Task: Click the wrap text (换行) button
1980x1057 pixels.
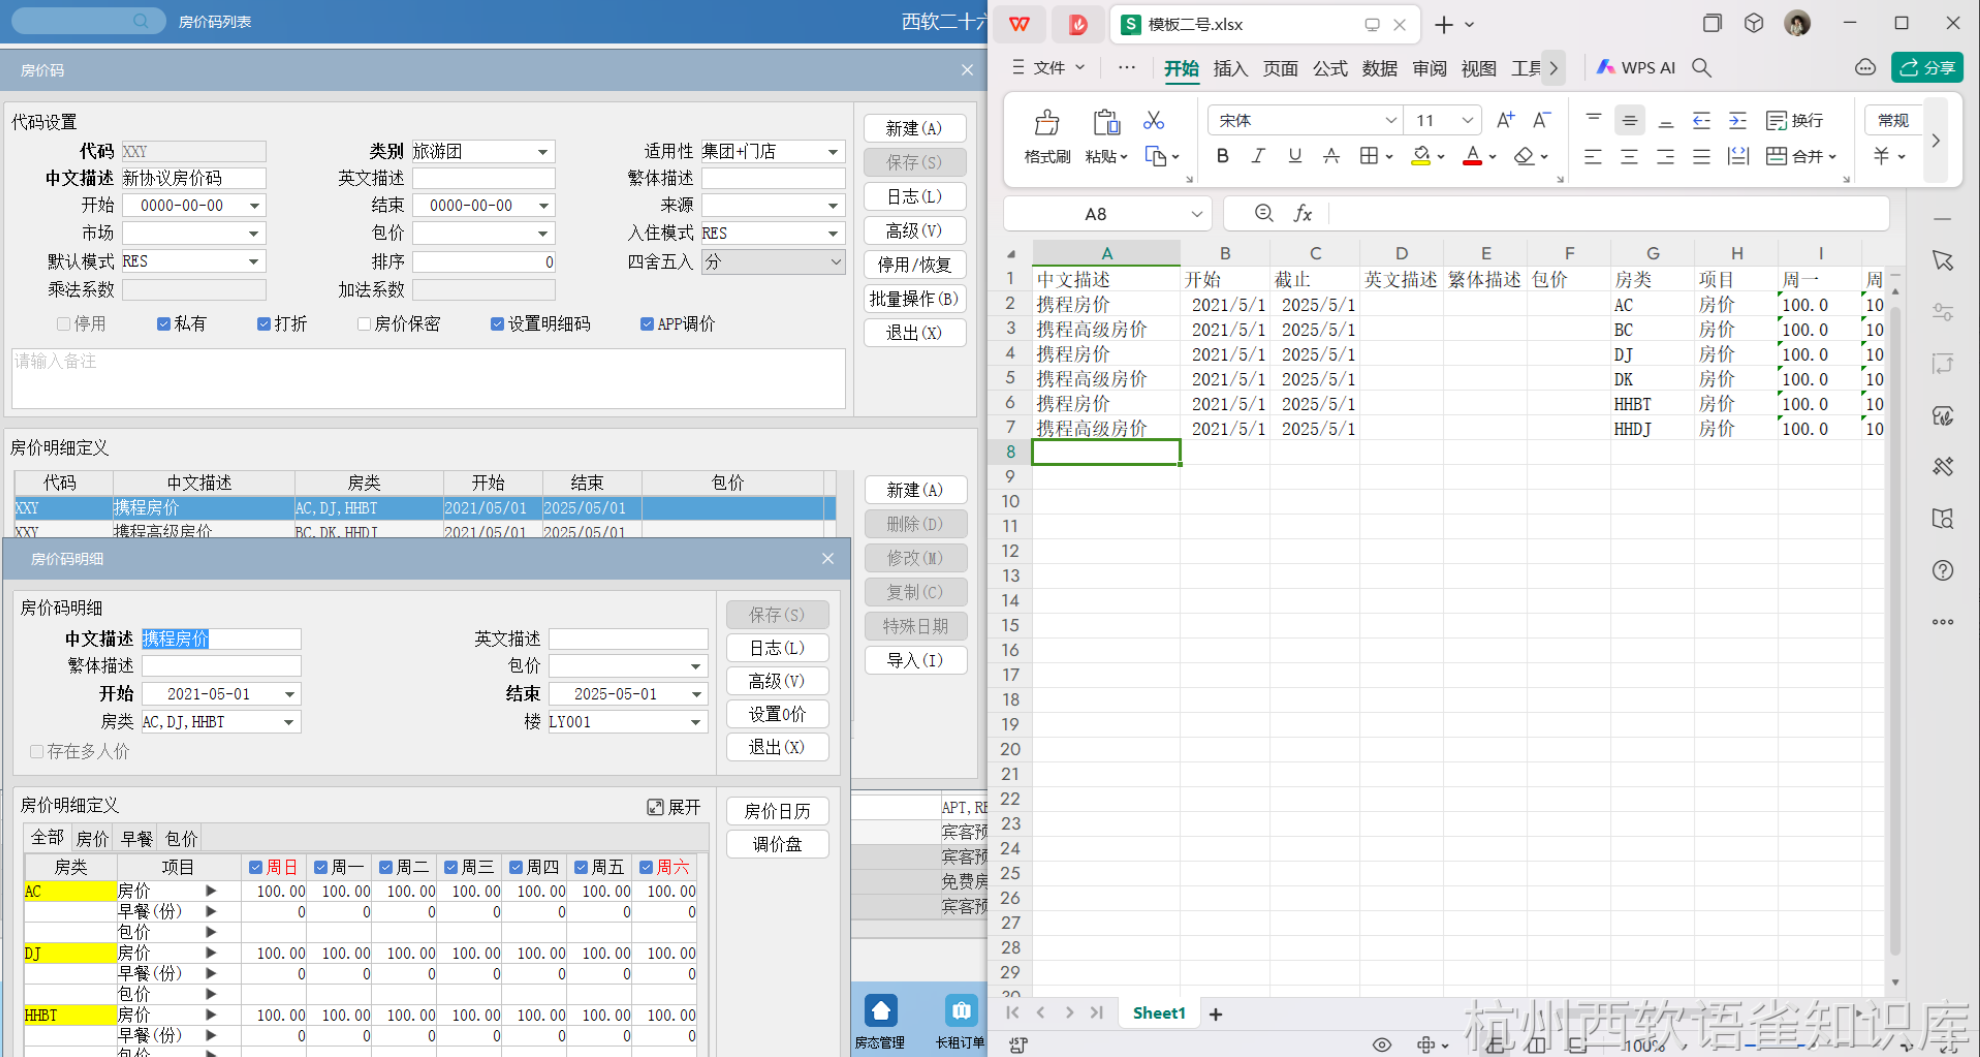Action: [x=1795, y=120]
